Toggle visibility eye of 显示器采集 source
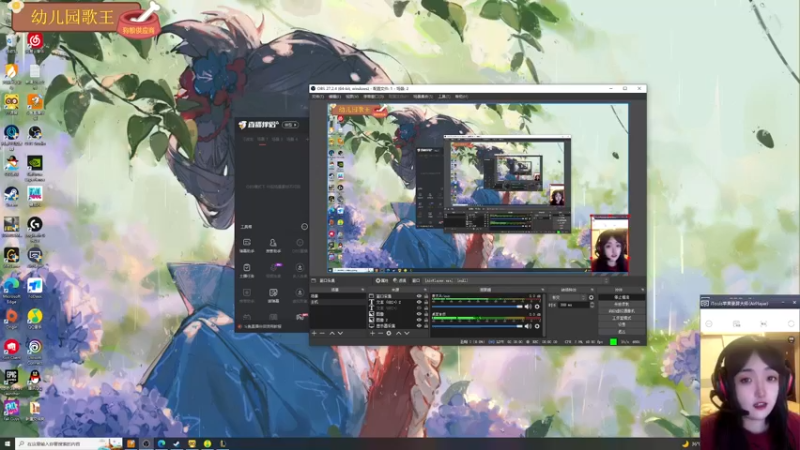Image resolution: width=800 pixels, height=450 pixels. (419, 326)
